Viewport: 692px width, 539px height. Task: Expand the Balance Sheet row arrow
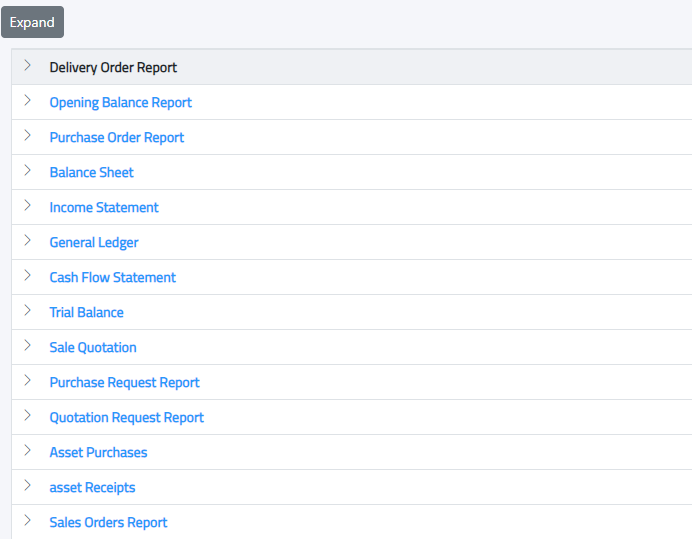tap(27, 172)
